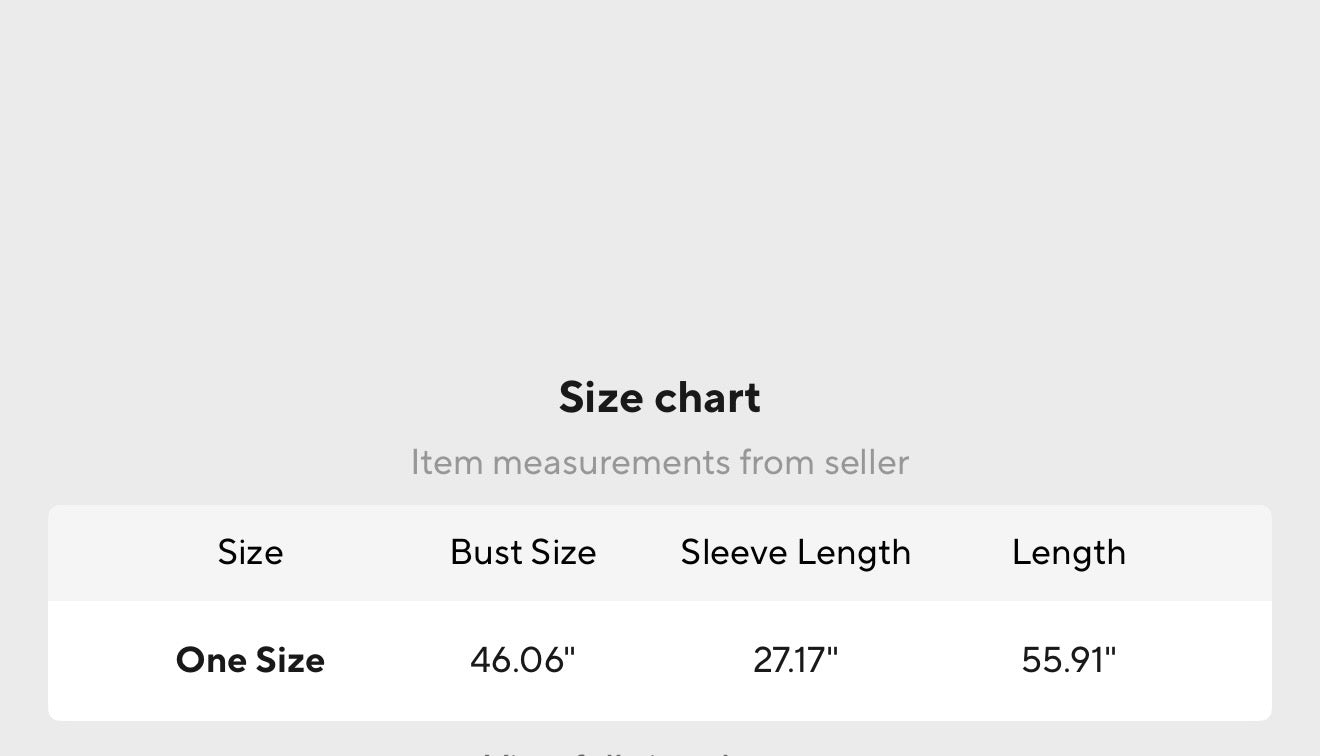Click the 55.91" length value
Image resolution: width=1320 pixels, height=756 pixels.
1068,660
